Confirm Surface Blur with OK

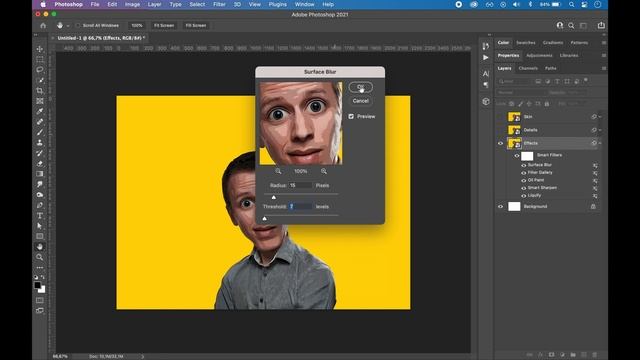tap(360, 87)
